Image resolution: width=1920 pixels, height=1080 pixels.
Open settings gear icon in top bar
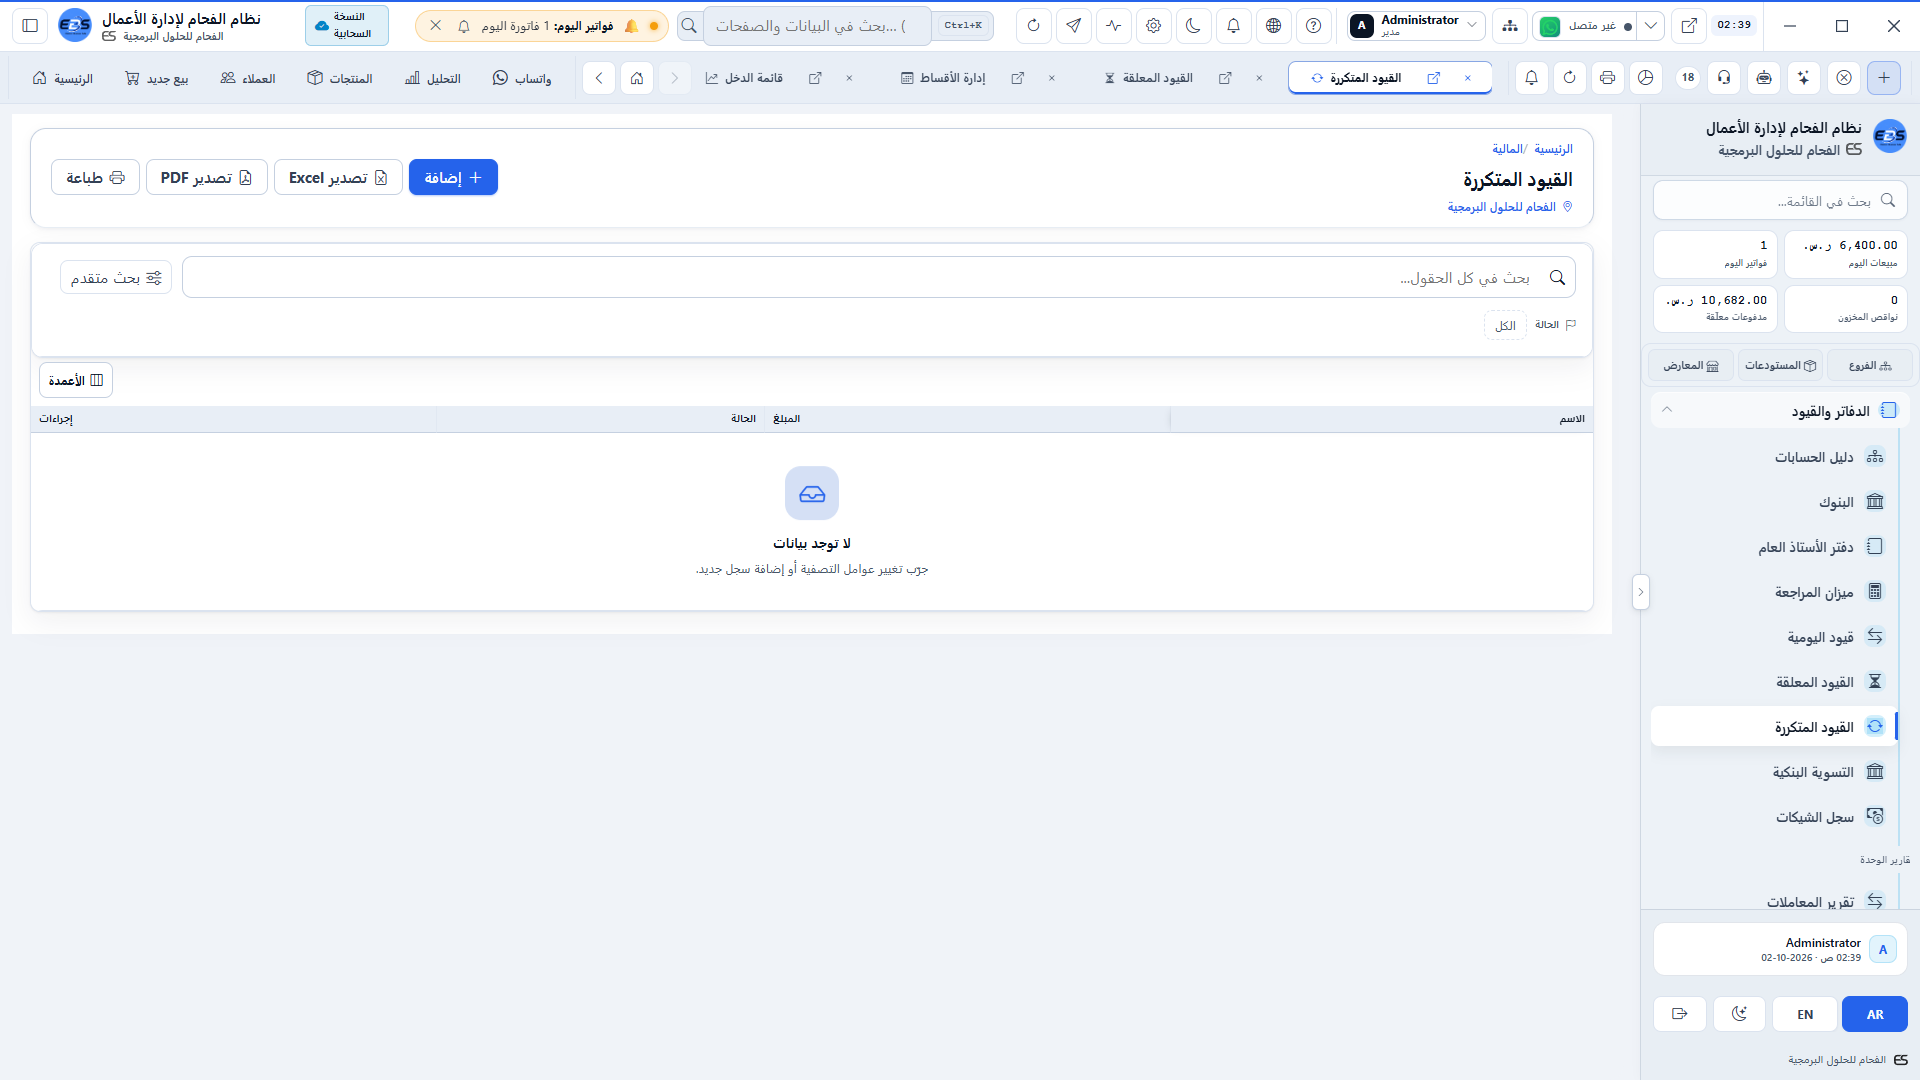pos(1153,26)
